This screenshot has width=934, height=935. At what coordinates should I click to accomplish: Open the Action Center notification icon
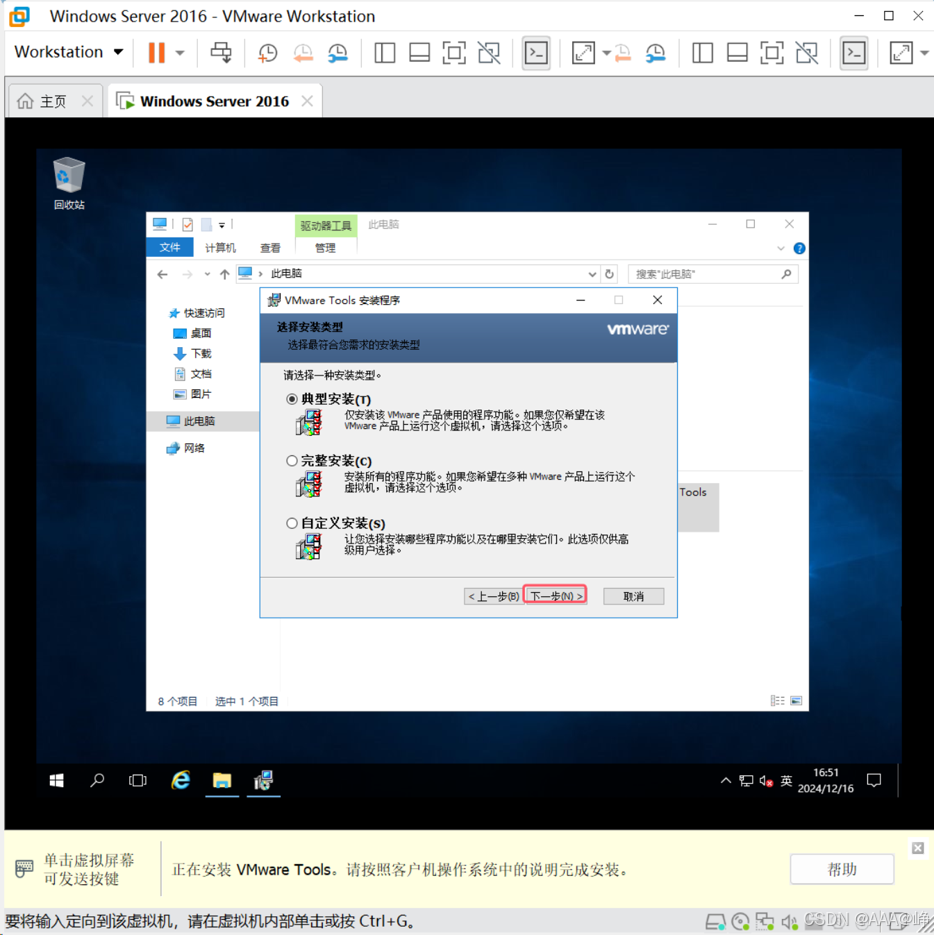(874, 781)
